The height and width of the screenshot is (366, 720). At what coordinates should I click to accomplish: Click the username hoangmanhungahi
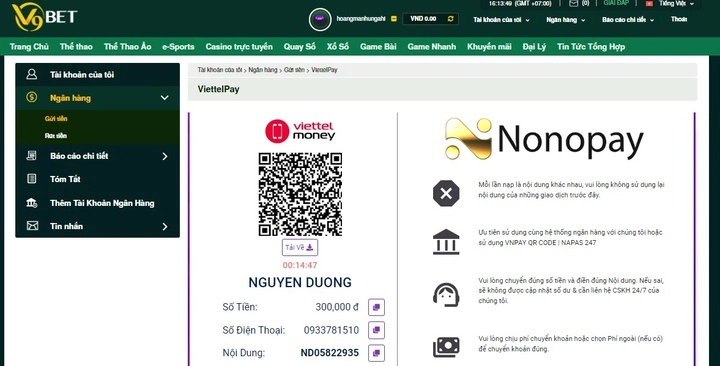361,19
